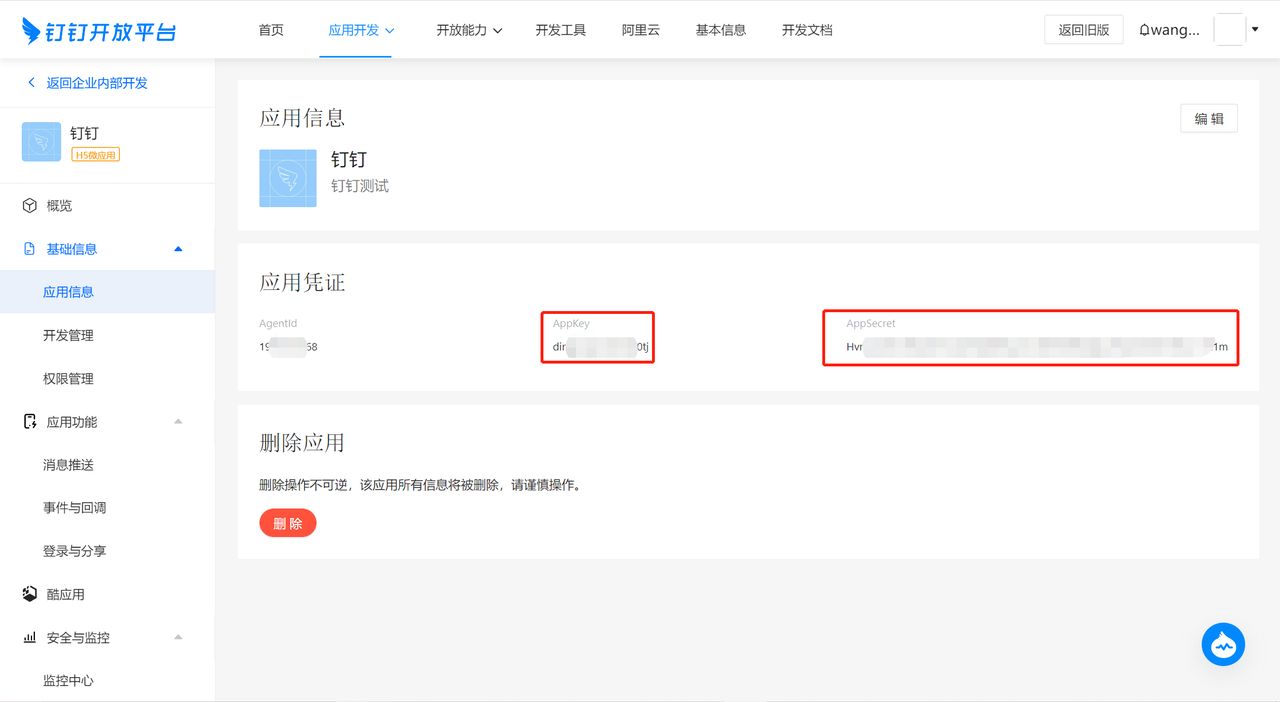Open the 开放能力 menu
Viewport: 1280px width, 702px height.
point(461,30)
